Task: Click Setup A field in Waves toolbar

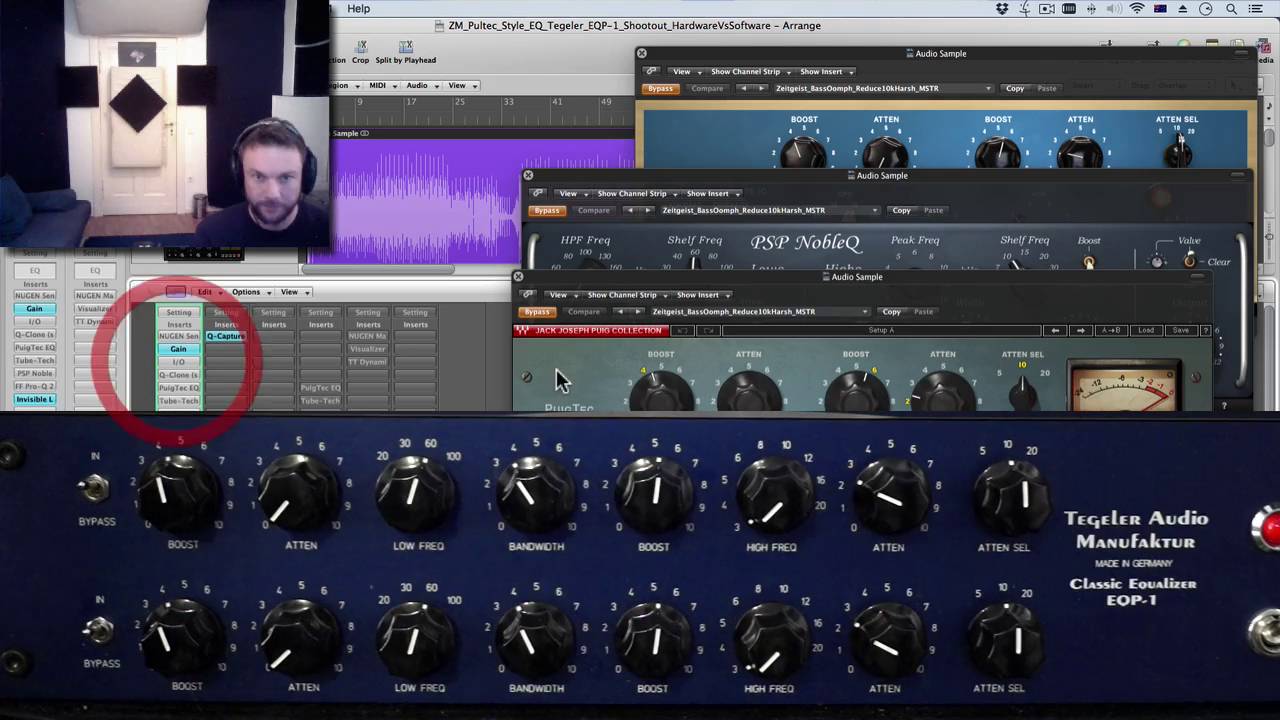Action: (881, 330)
